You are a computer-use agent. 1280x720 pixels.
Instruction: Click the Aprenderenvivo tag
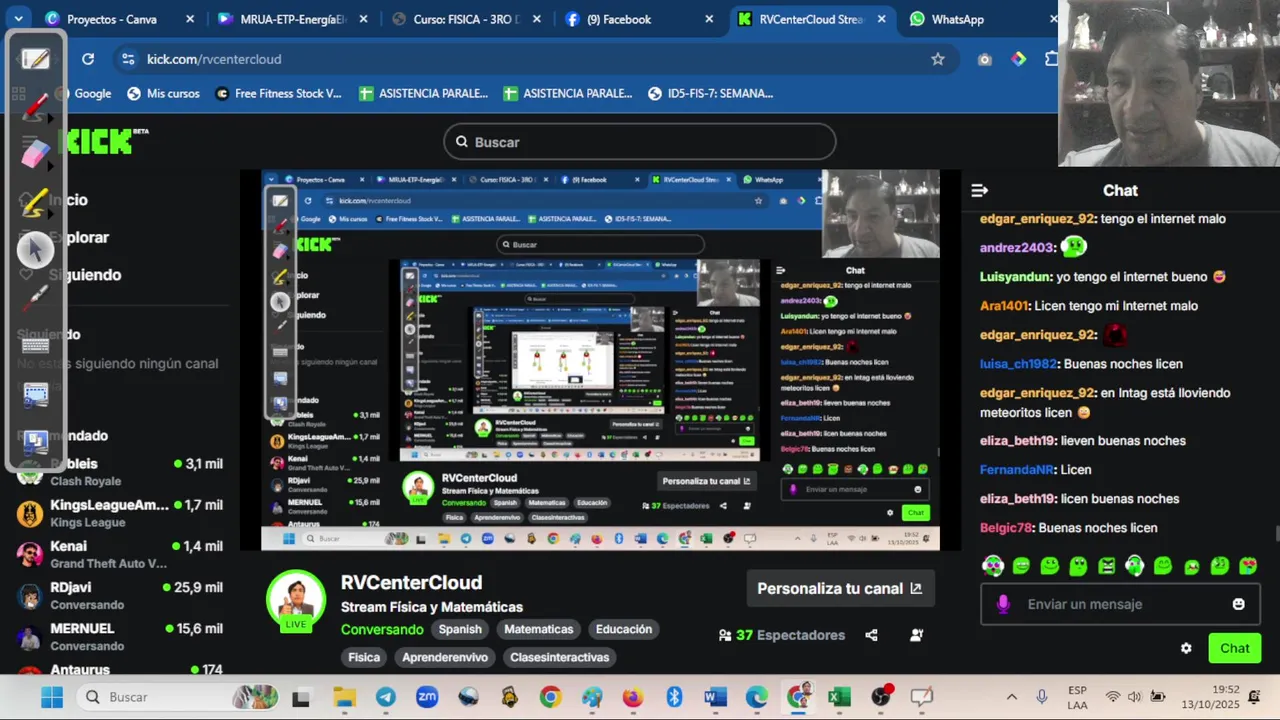coord(445,657)
